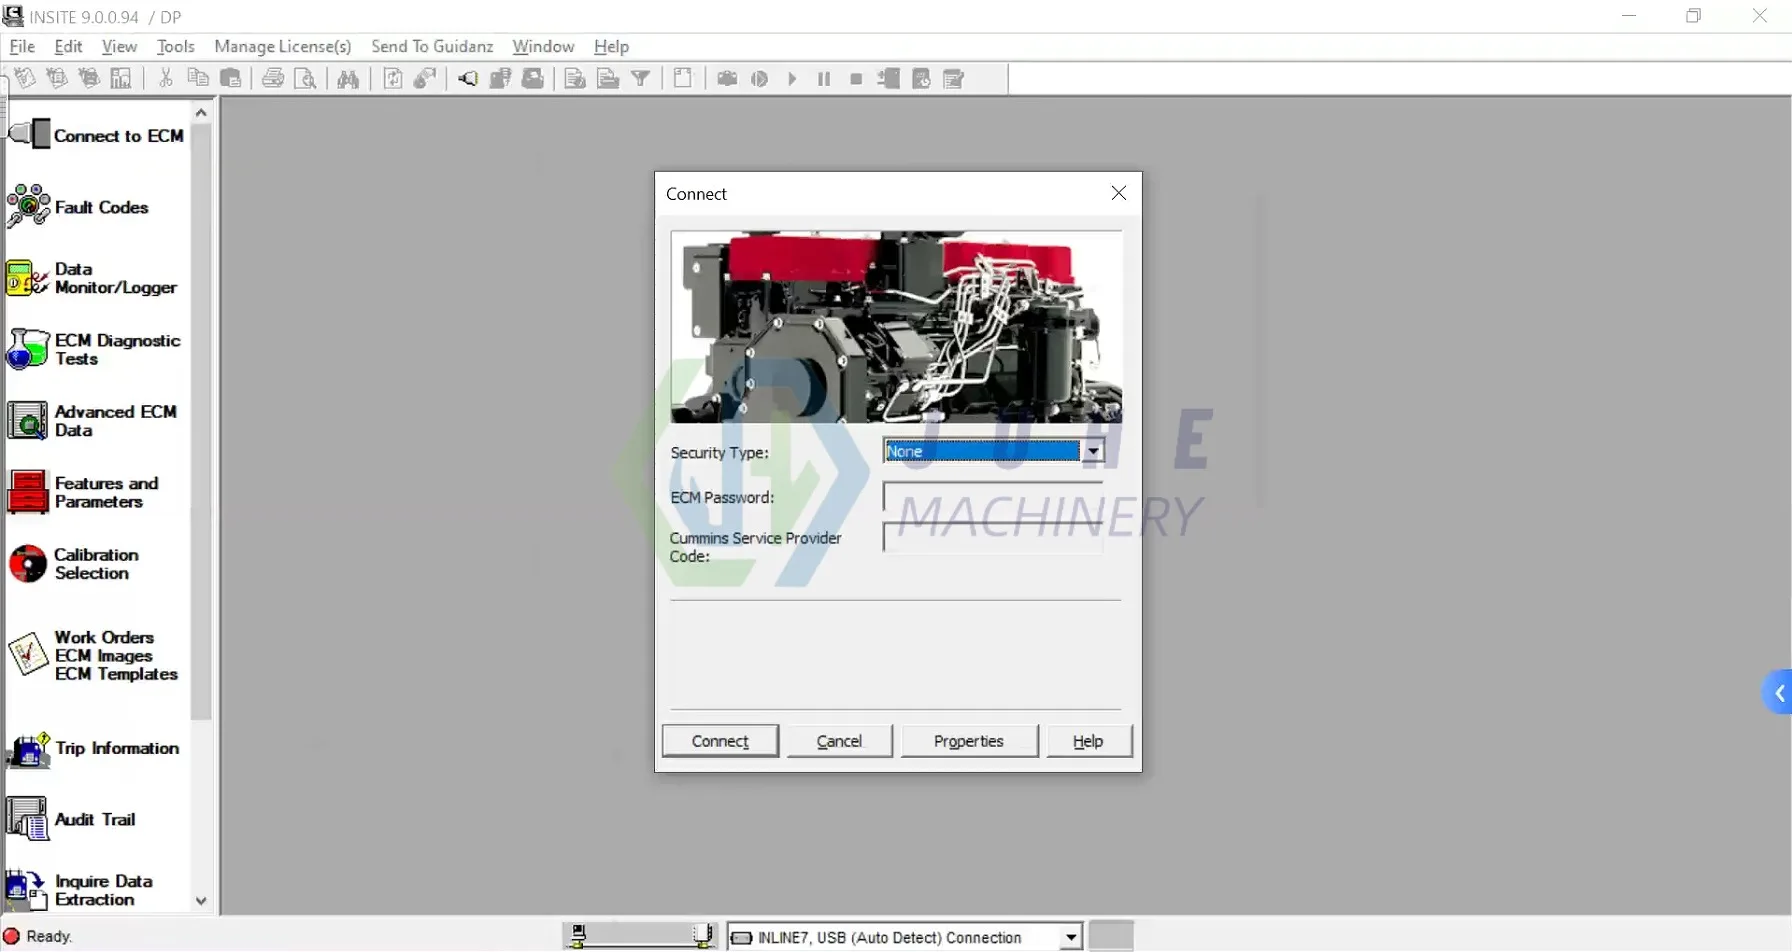Open the Send To Guidanz menu
Screen dimensions: 1792x952
click(432, 46)
